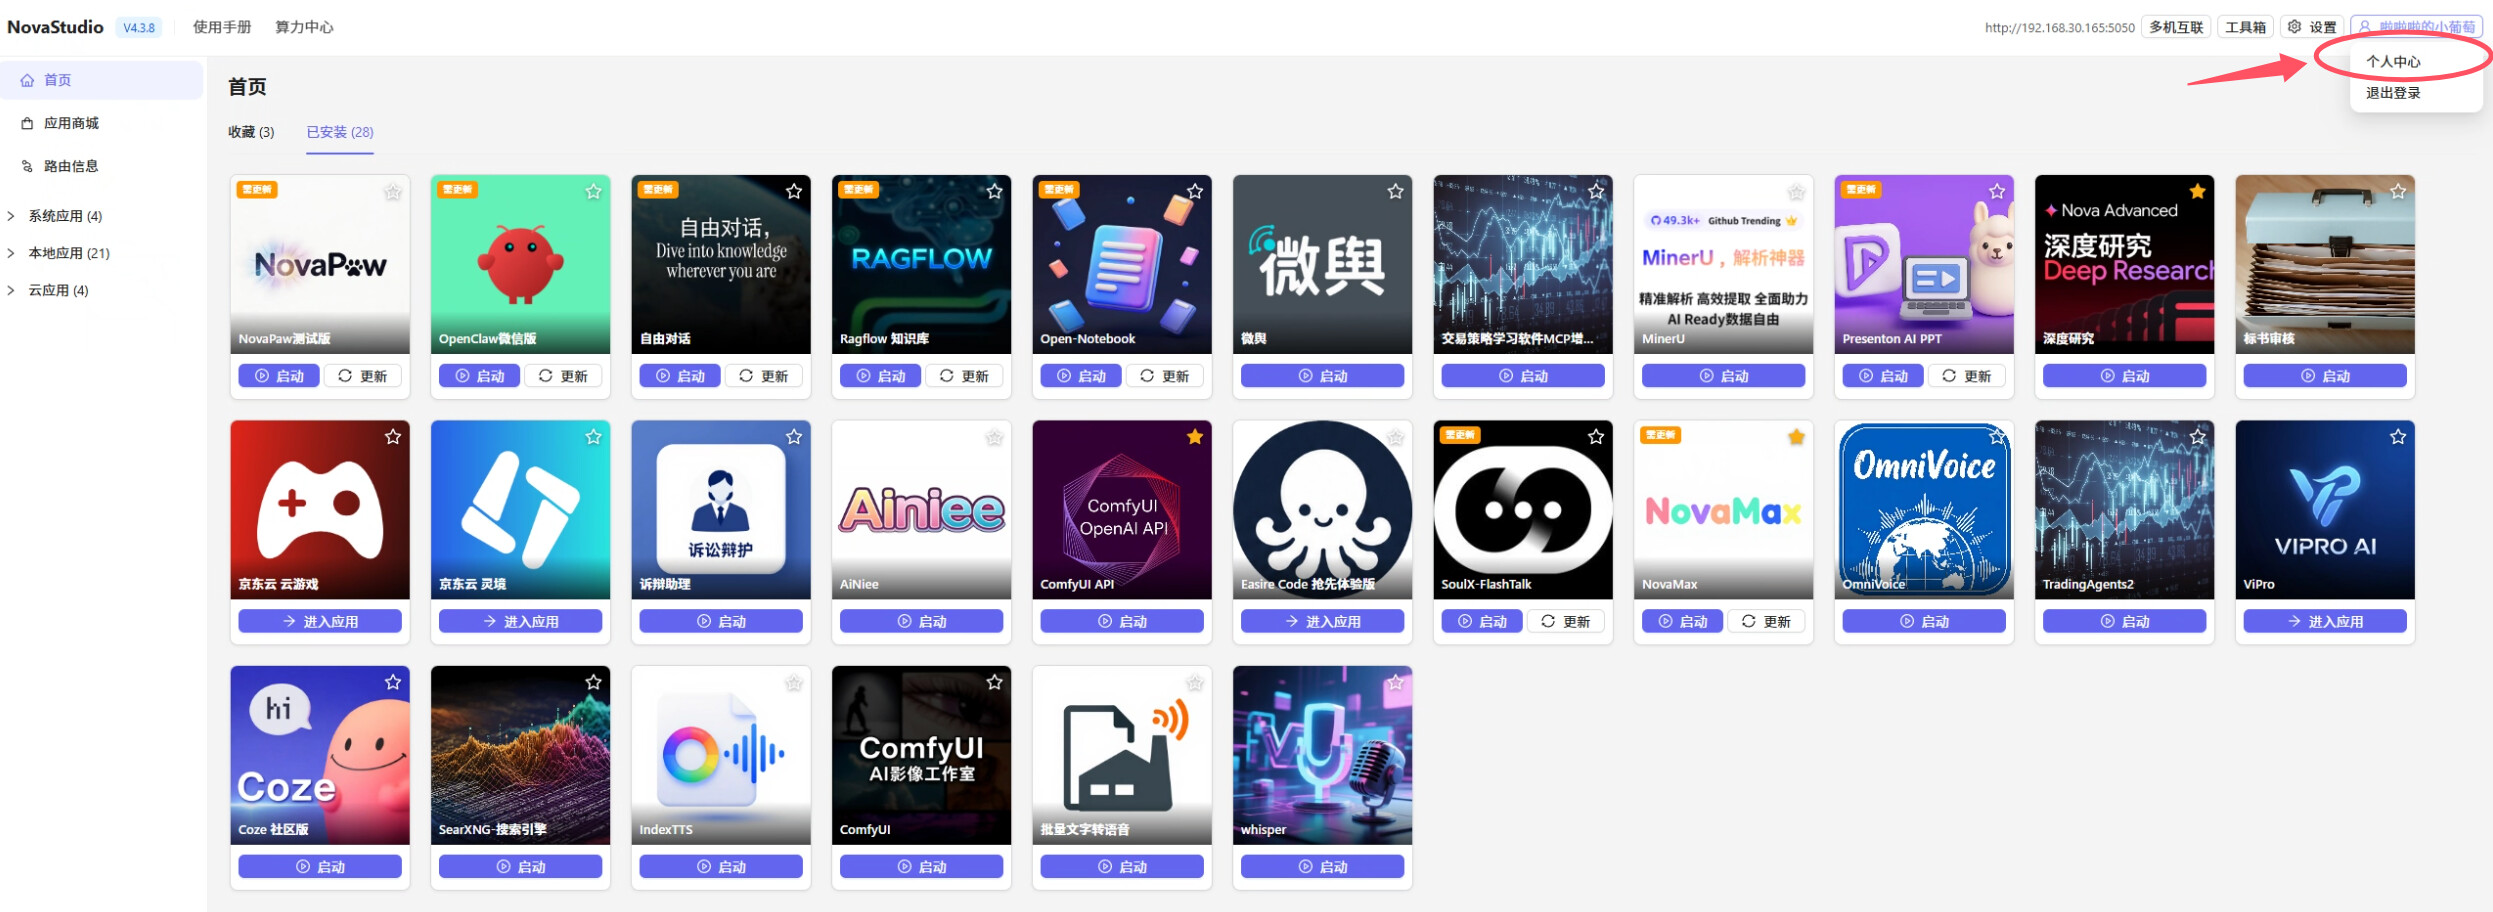Toggle favorite star on NovaPaw测试版 card
Image resolution: width=2493 pixels, height=912 pixels.
393,191
